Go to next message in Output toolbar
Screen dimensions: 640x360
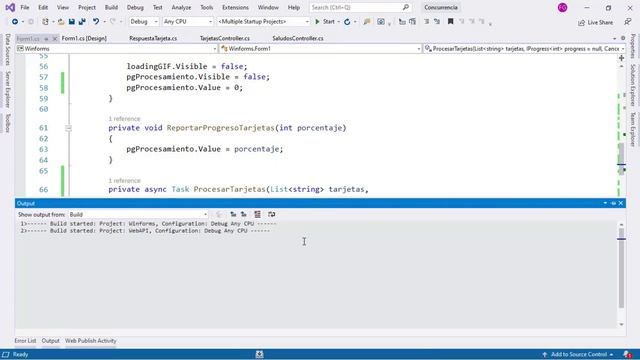(244, 214)
